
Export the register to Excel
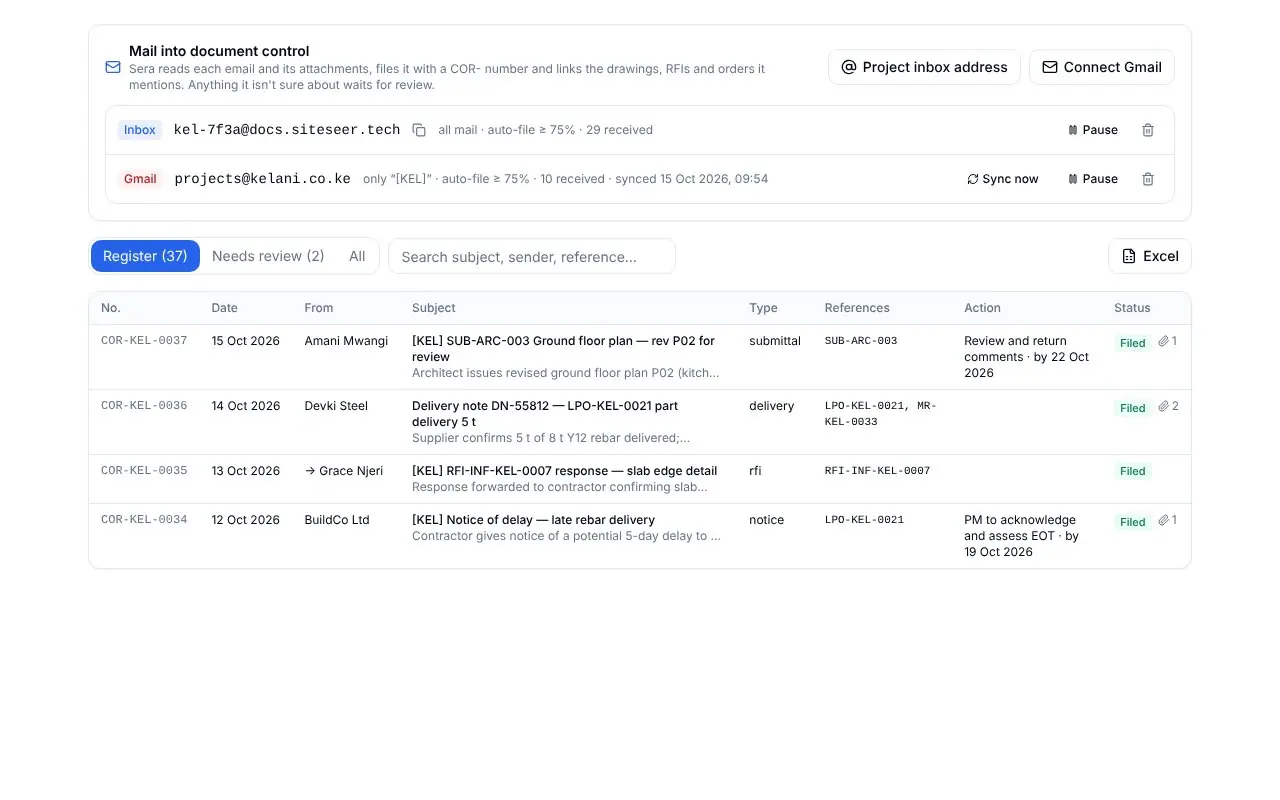point(1150,256)
